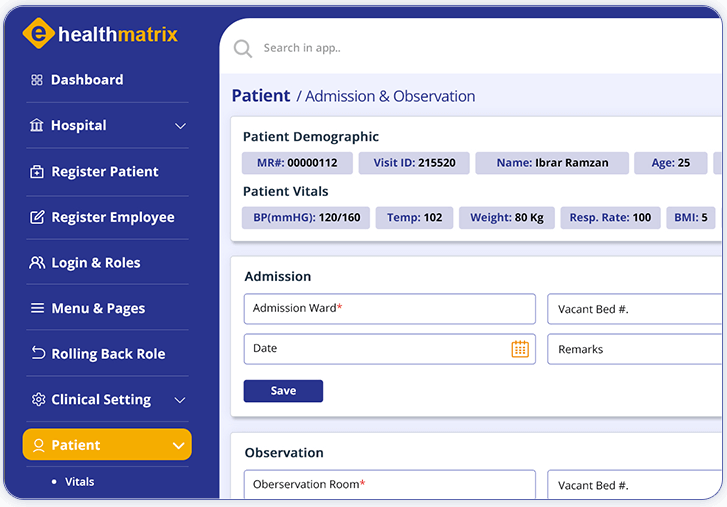Image resolution: width=727 pixels, height=507 pixels.
Task: Focus the Admission Ward field
Action: [389, 309]
